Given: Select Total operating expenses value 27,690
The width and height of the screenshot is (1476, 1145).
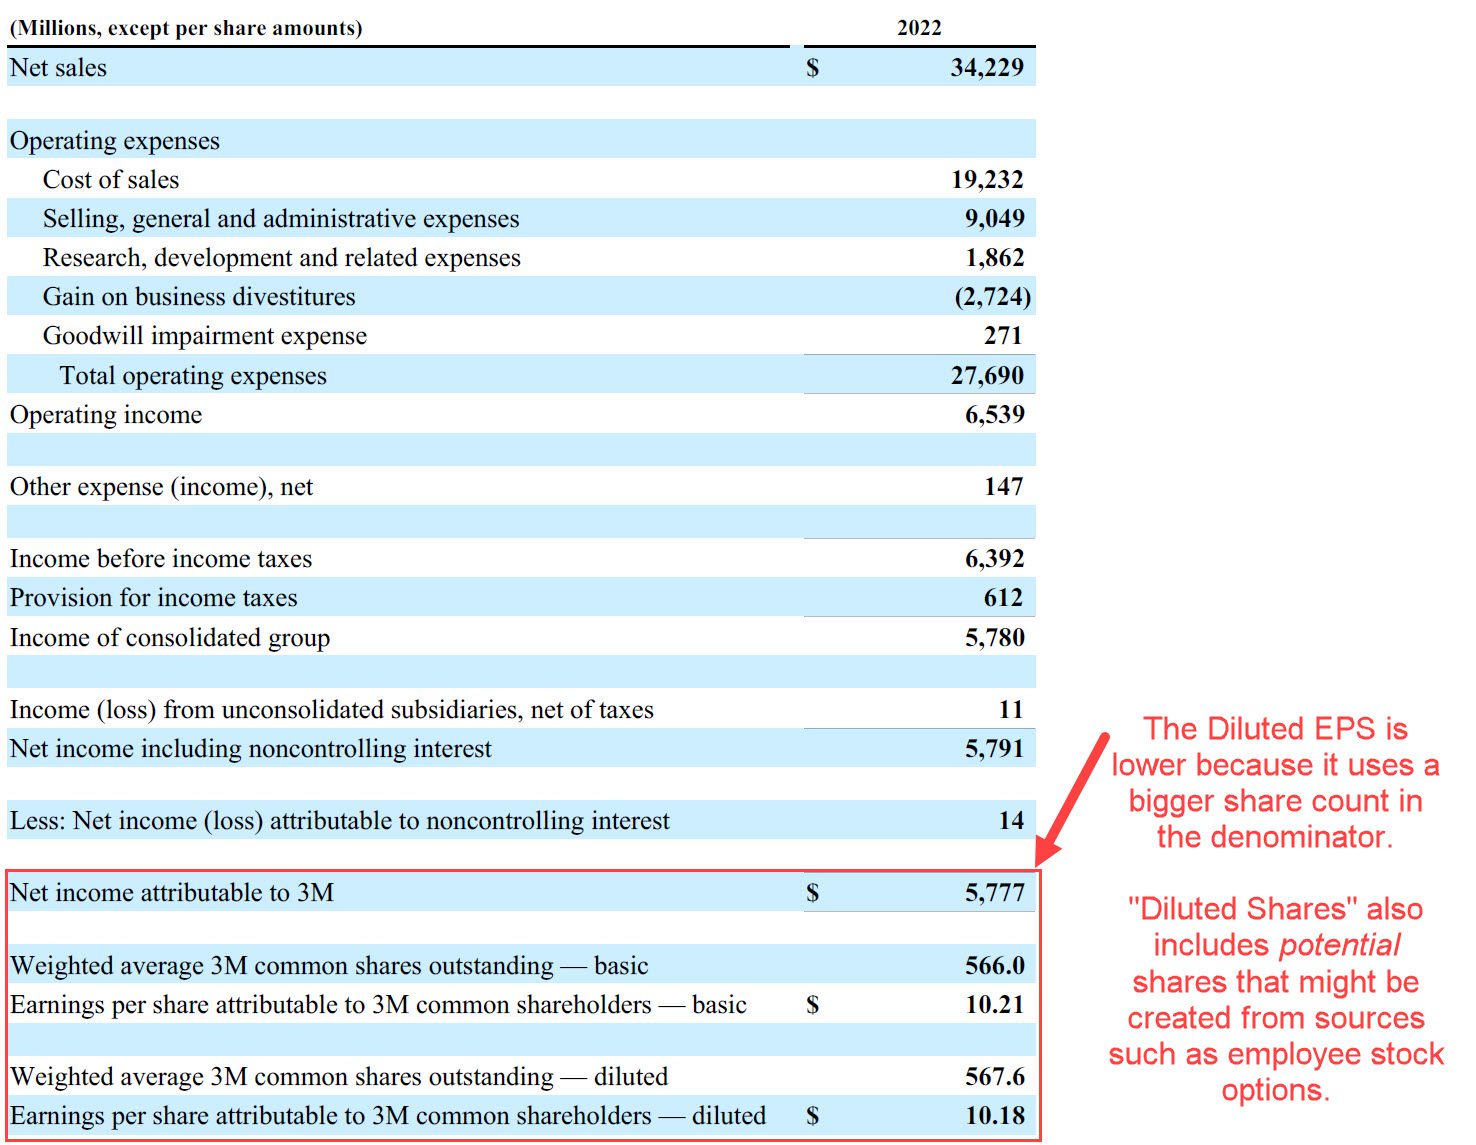Looking at the screenshot, I should point(986,376).
